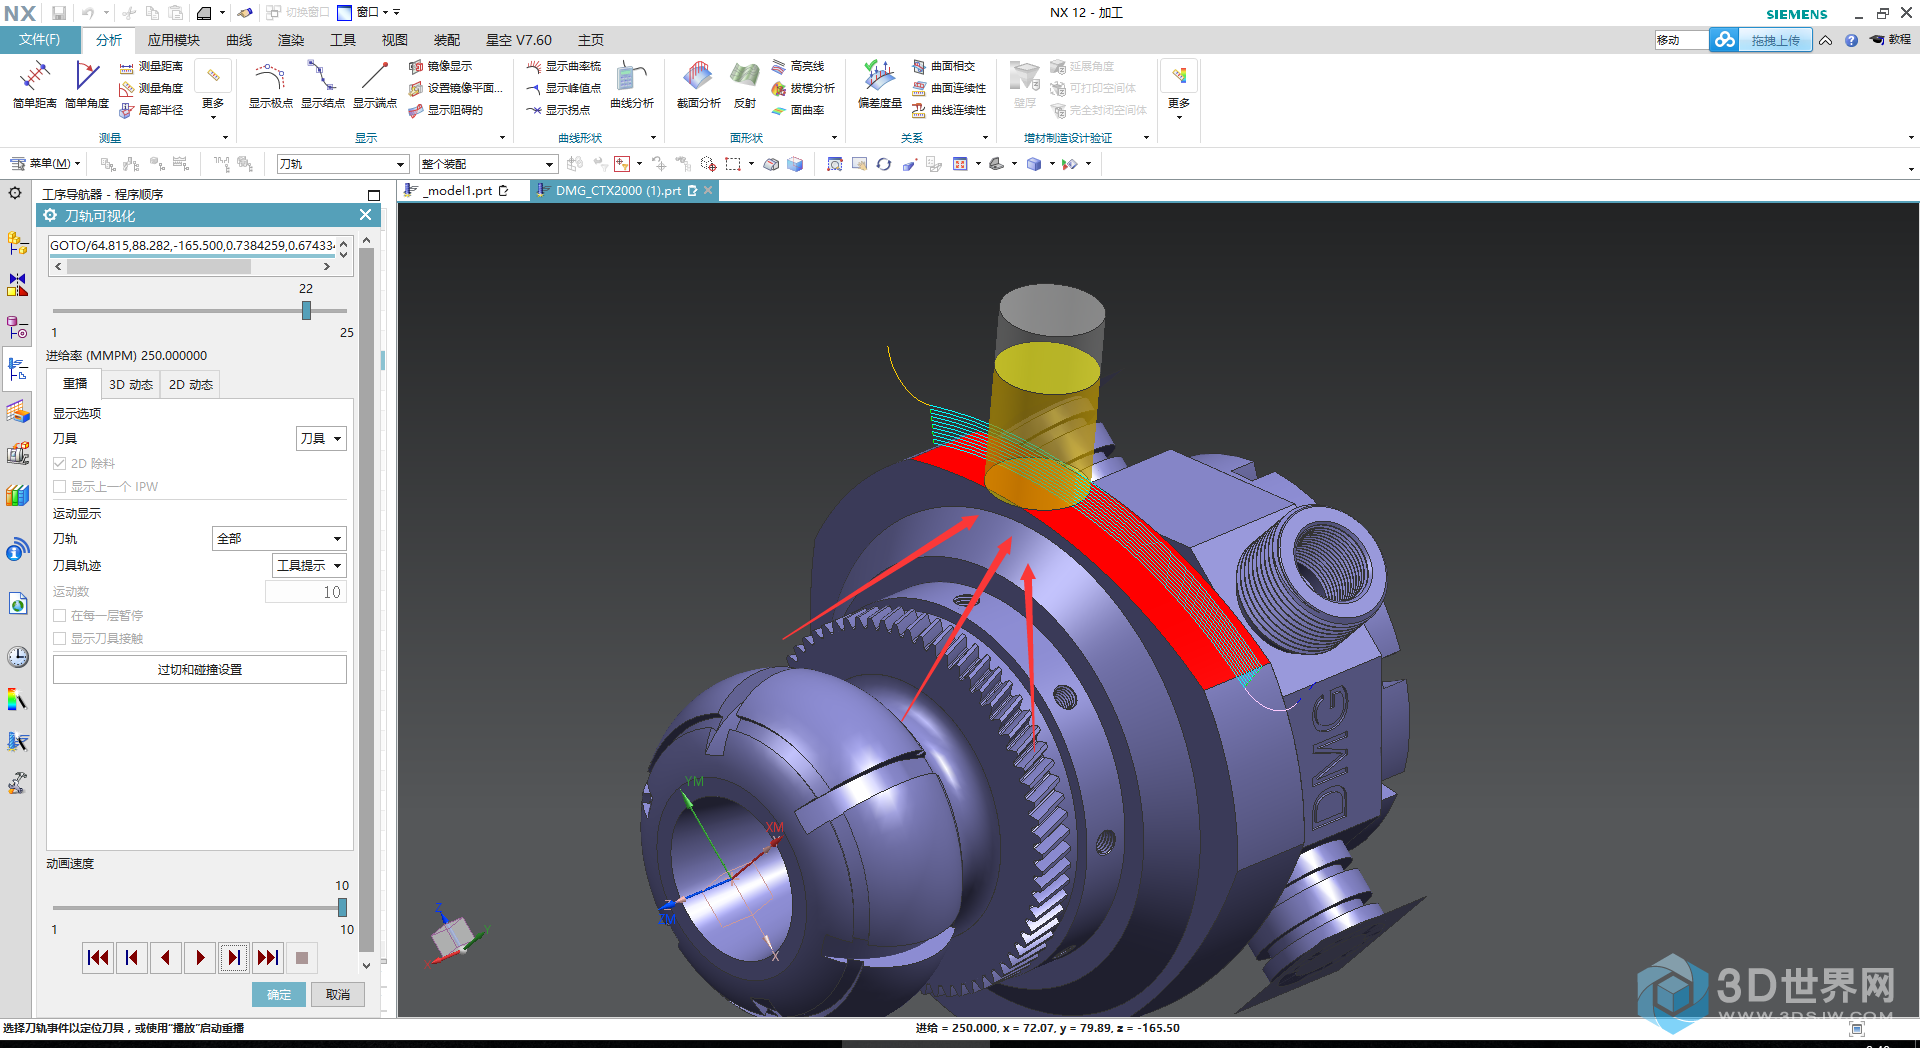Expand the 曲线形状 group arrow
This screenshot has height=1048, width=1920.
(x=653, y=138)
